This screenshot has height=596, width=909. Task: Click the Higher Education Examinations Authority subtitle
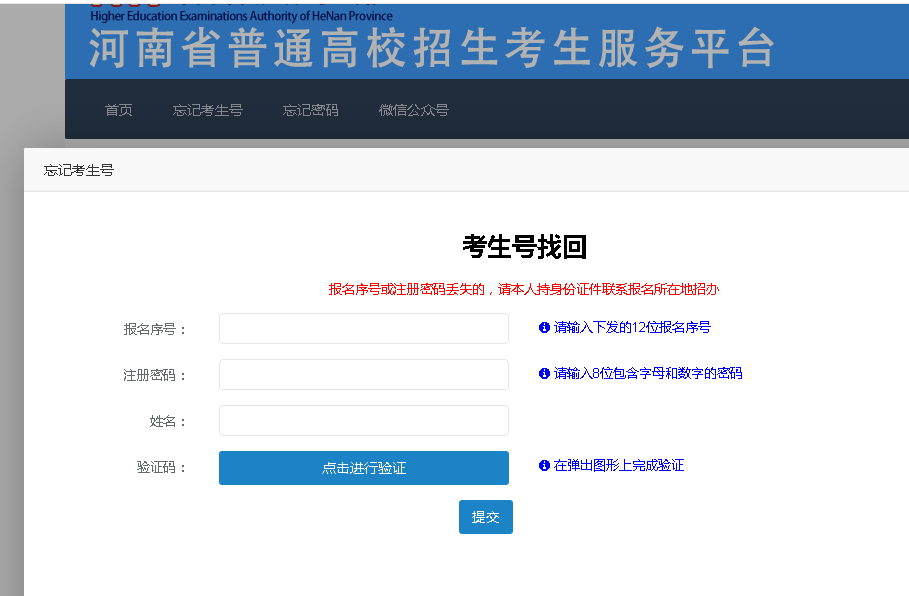[241, 16]
